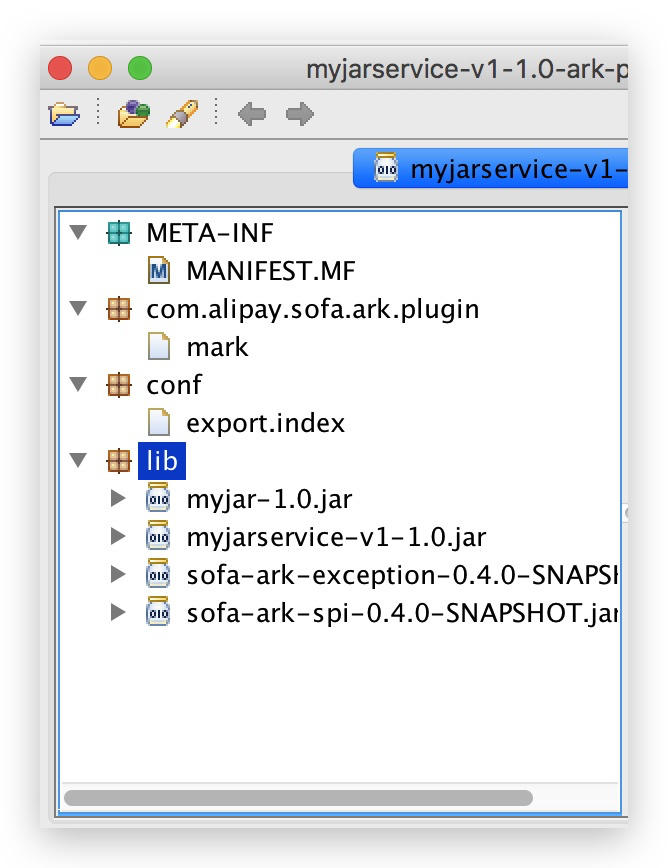The width and height of the screenshot is (668, 868).
Task: Collapse the com.alipay.sofa.ark.plugin node
Action: point(79,308)
